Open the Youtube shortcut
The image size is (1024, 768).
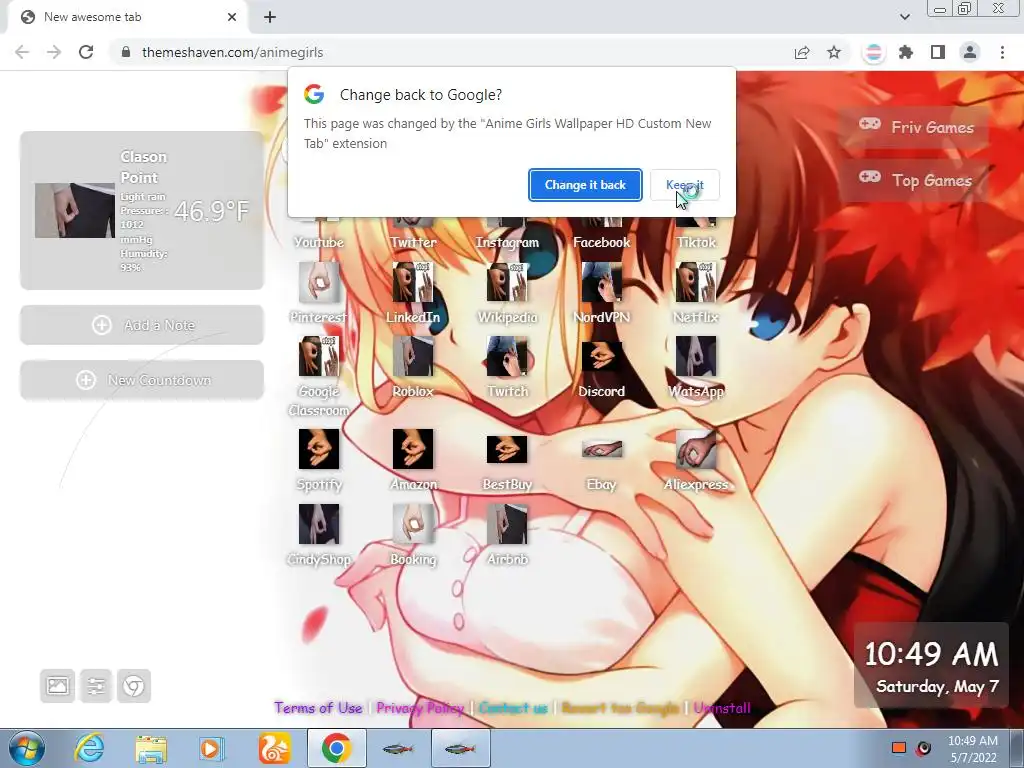pos(319,242)
